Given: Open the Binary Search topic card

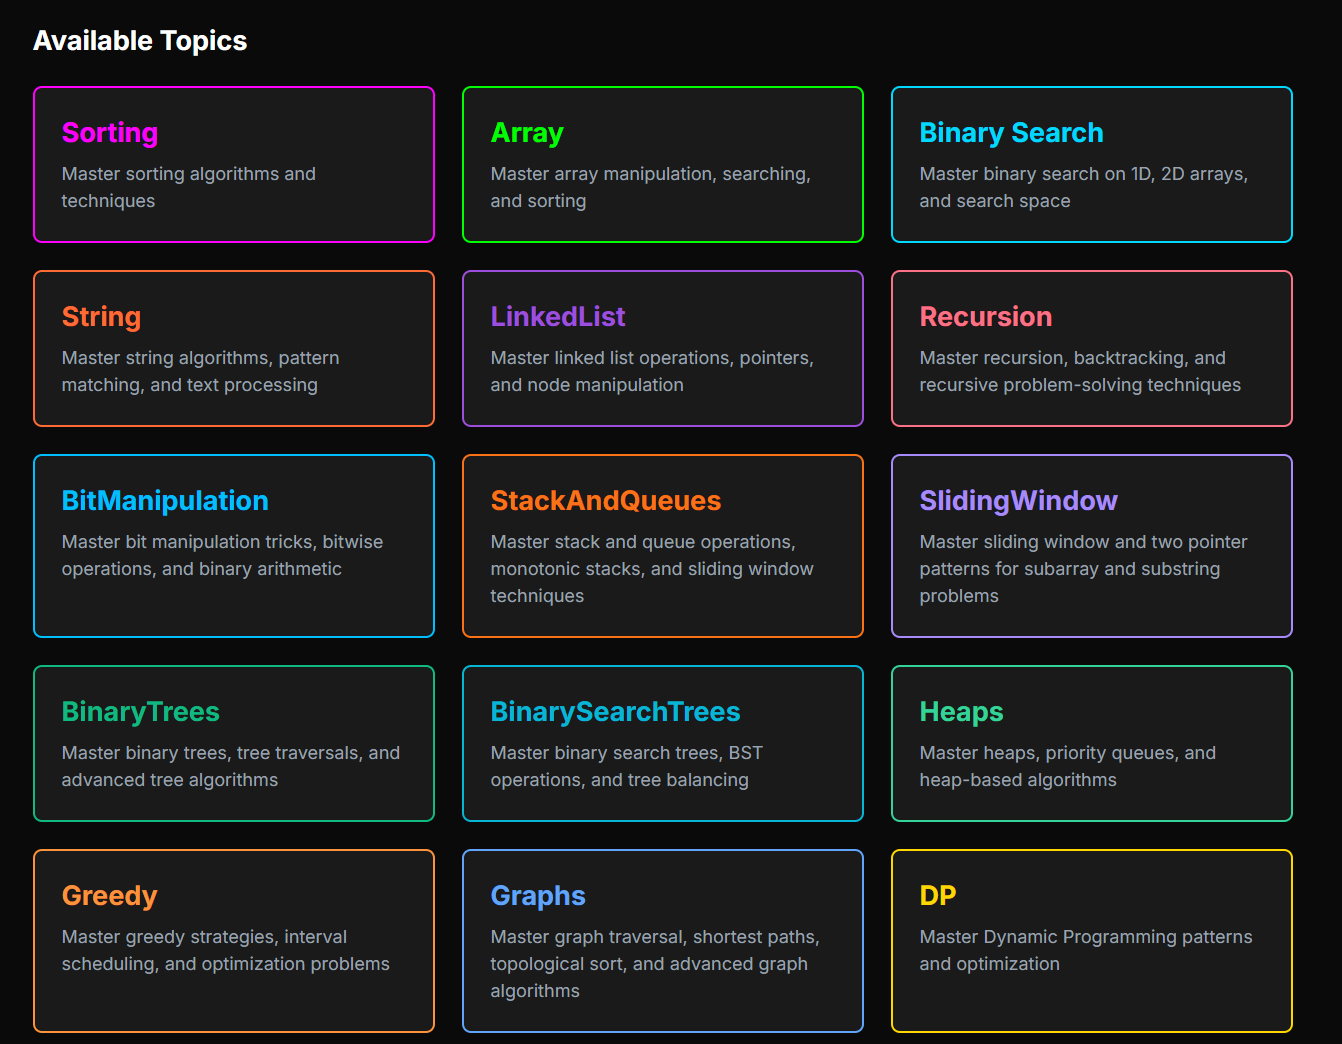Looking at the screenshot, I should click(x=1092, y=164).
